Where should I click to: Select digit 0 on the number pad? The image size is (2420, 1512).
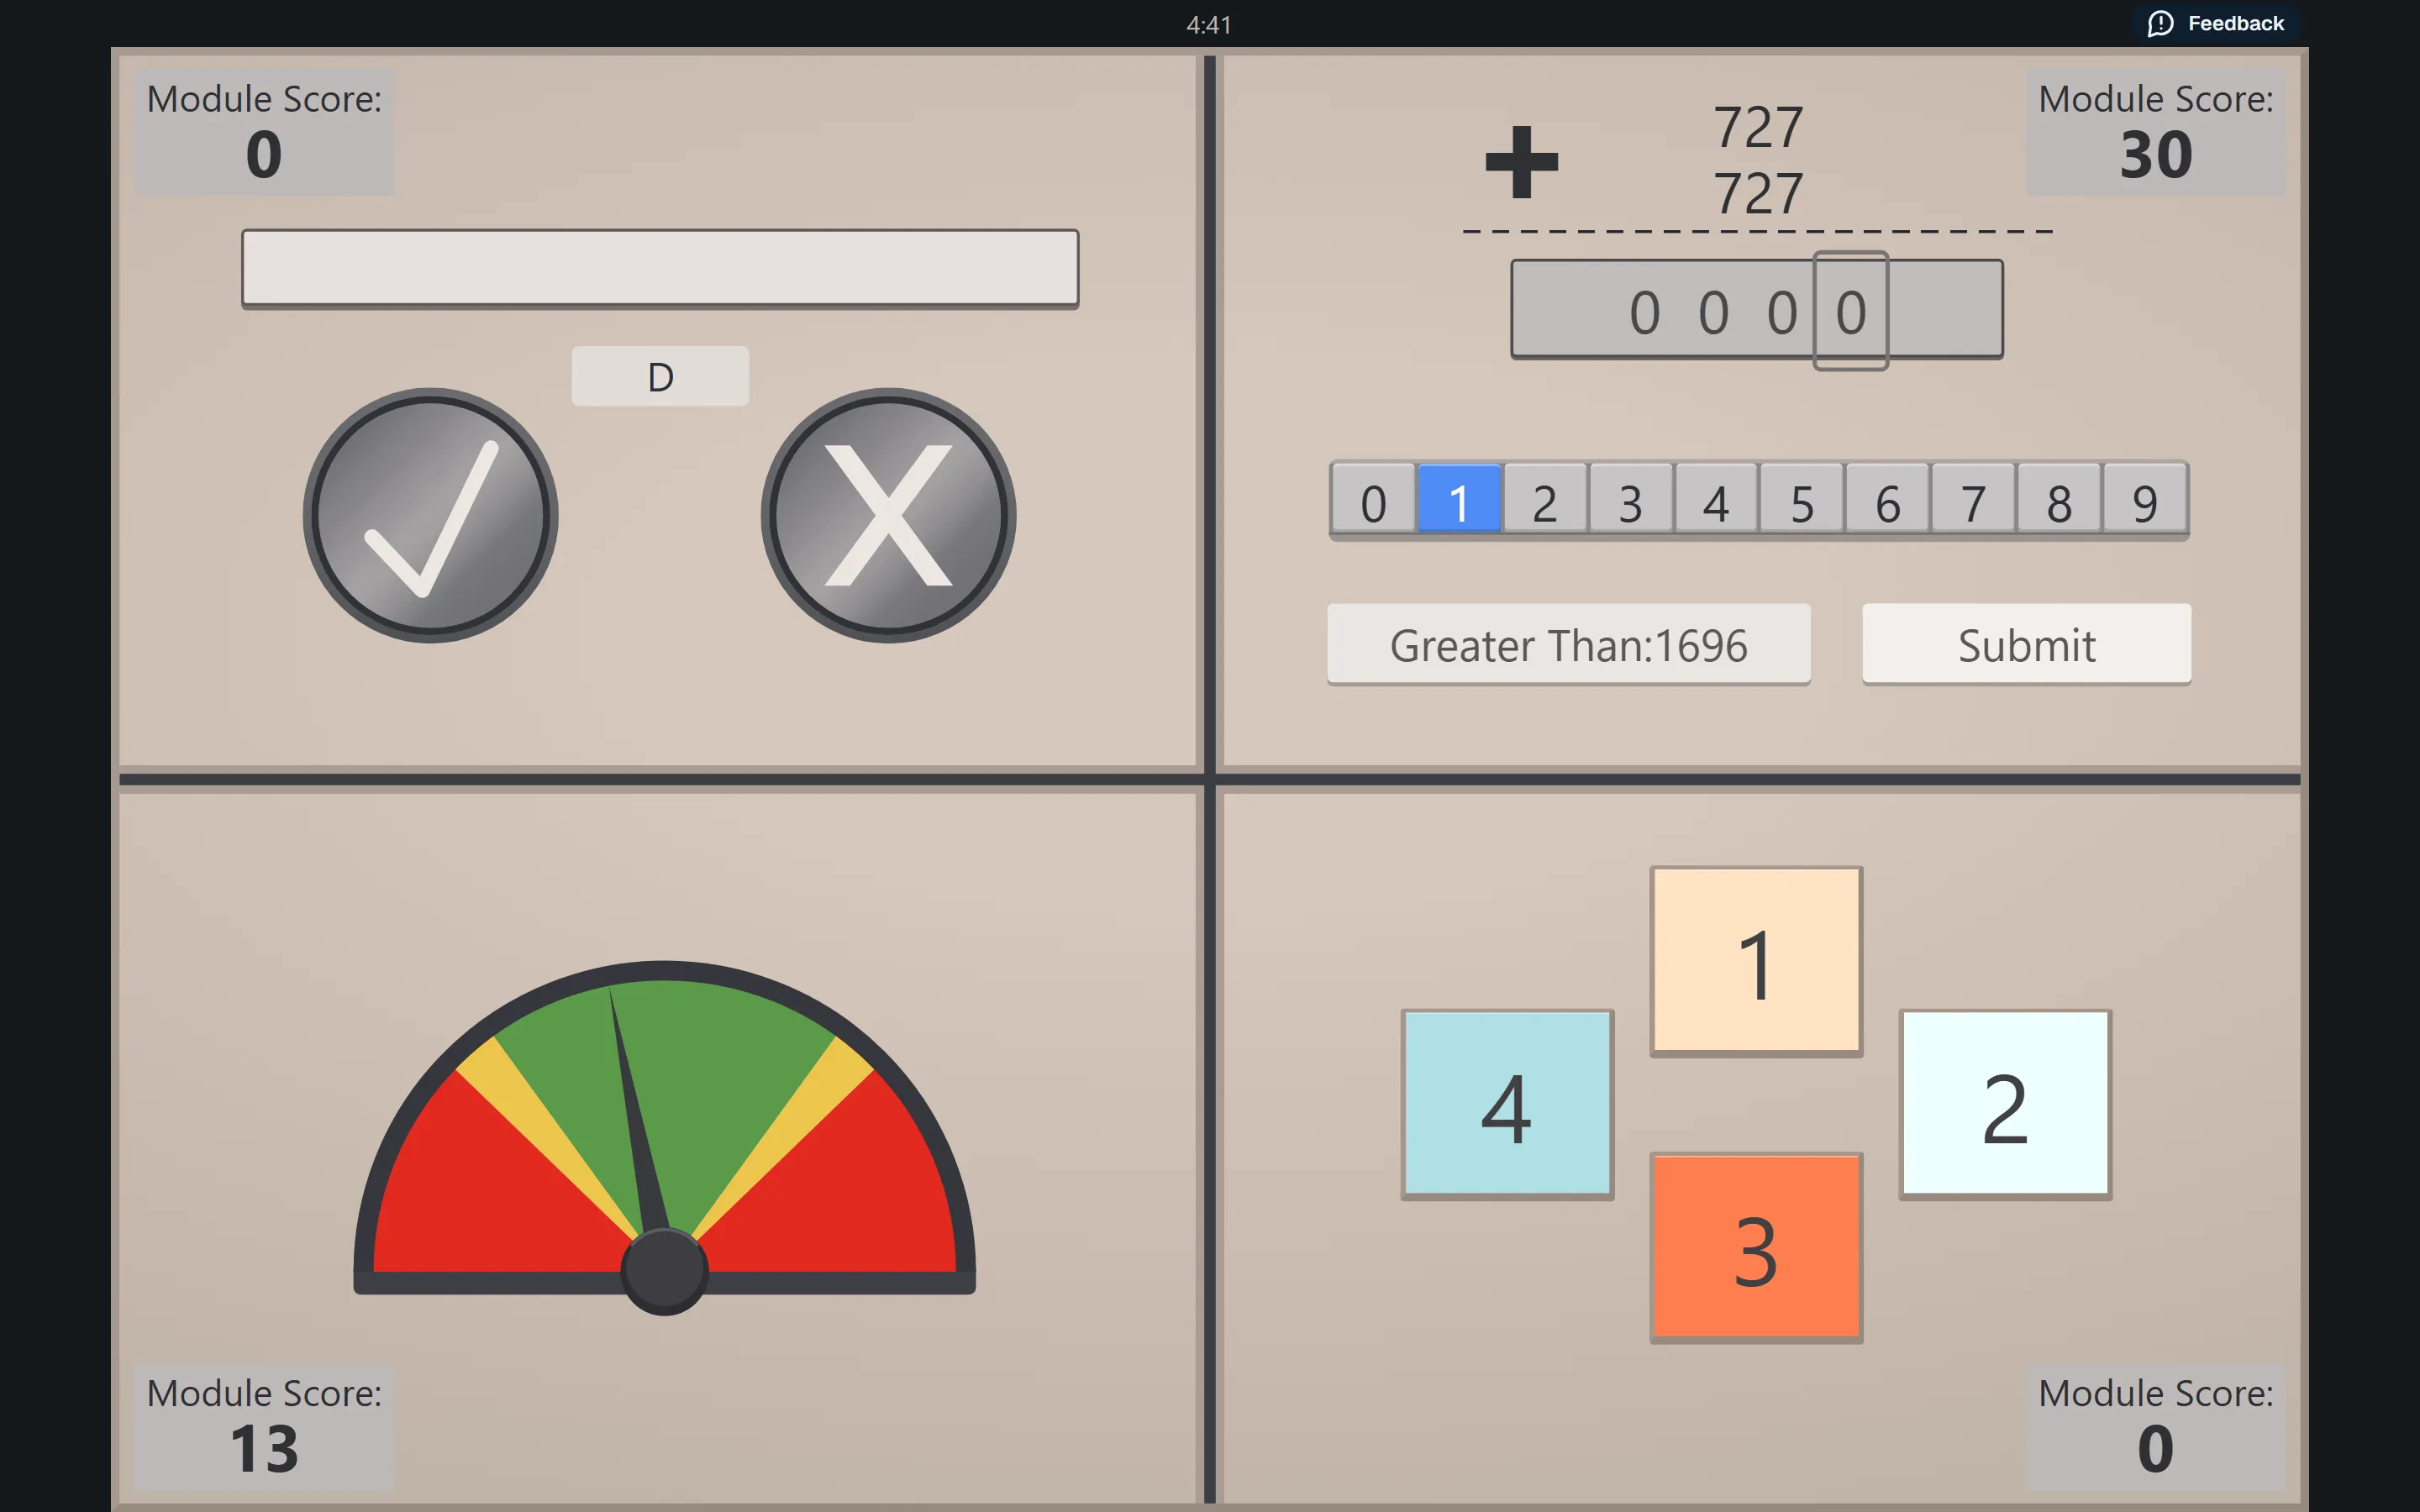tap(1373, 501)
